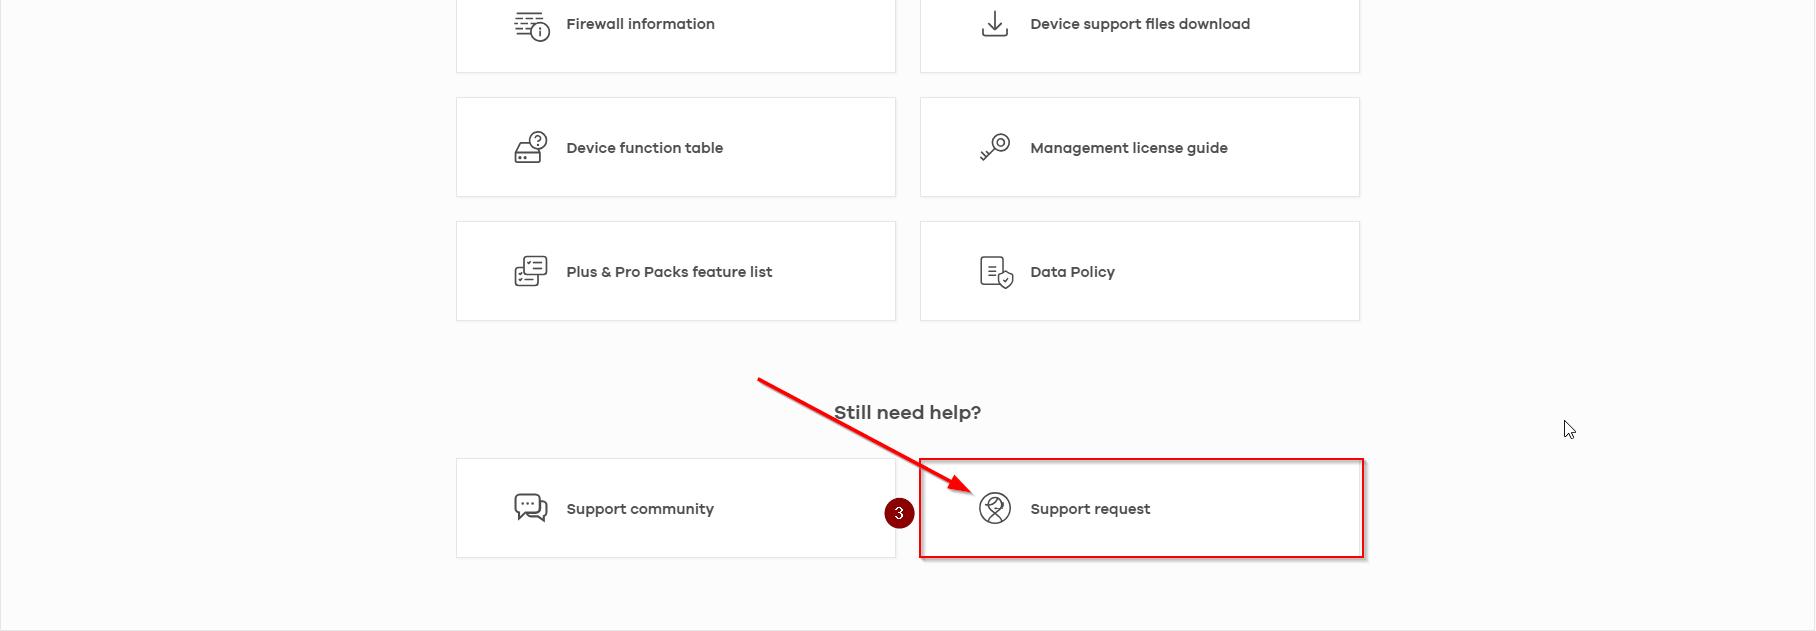This screenshot has height=631, width=1816.
Task: Click the Support community chat bubbles icon
Action: (x=531, y=508)
